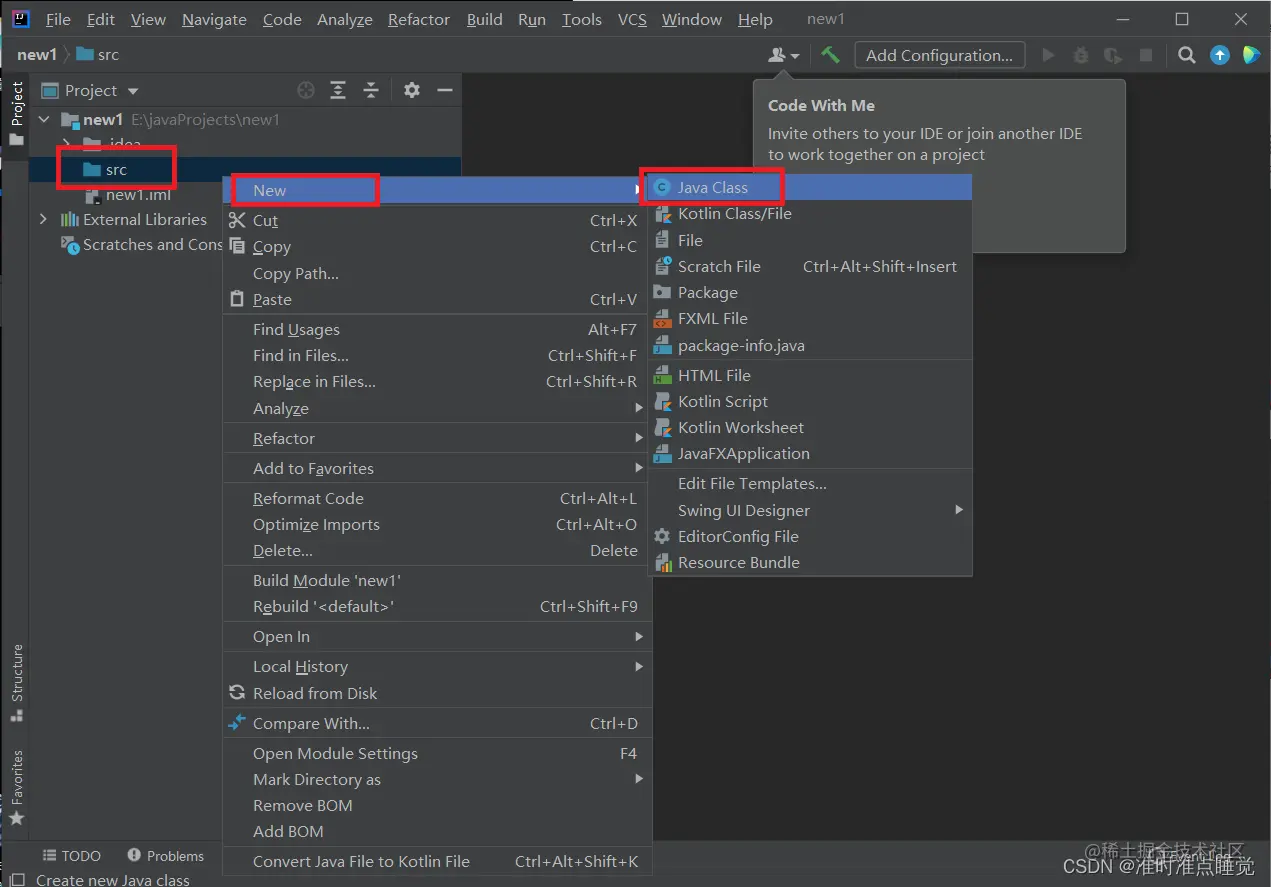Choose Kotlin Script in the New submenu

coord(811,401)
